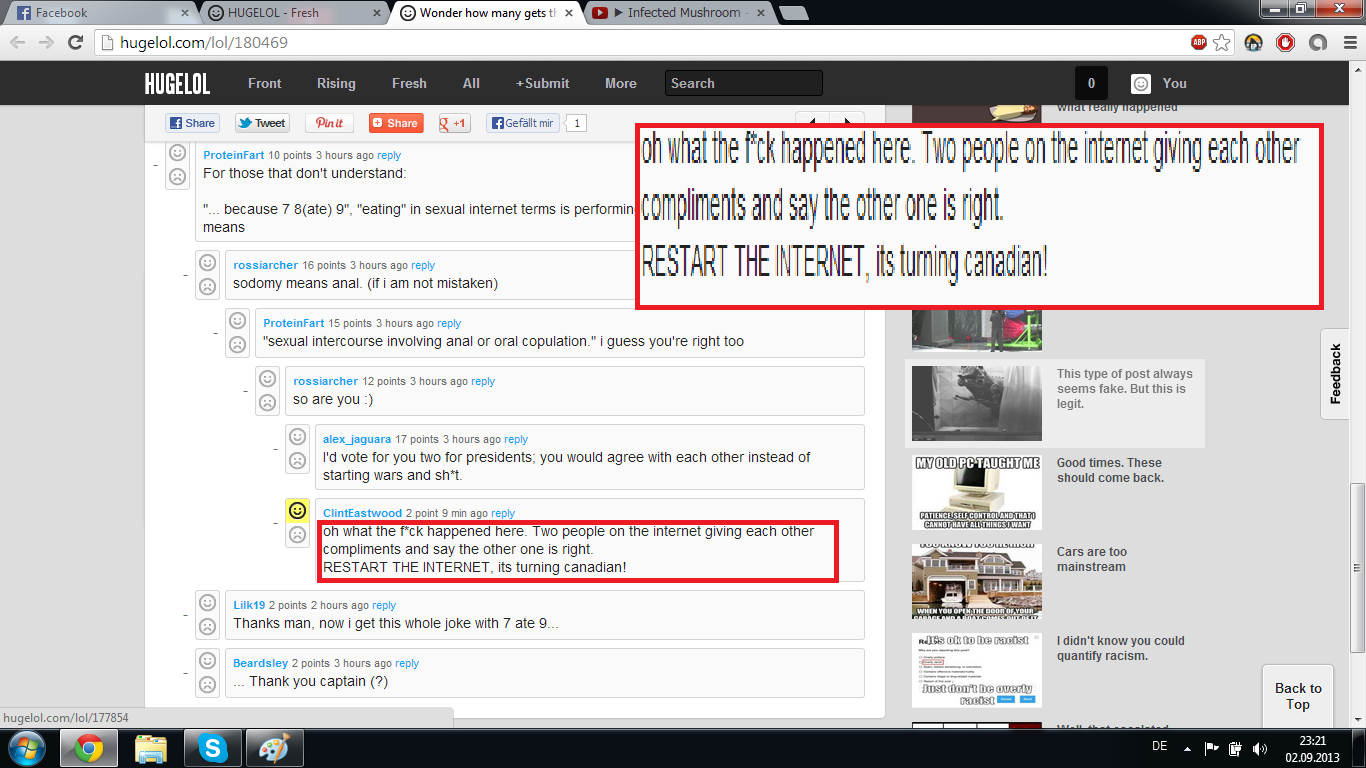Click the volume tray icon
This screenshot has width=1366, height=768.
pyautogui.click(x=1260, y=748)
